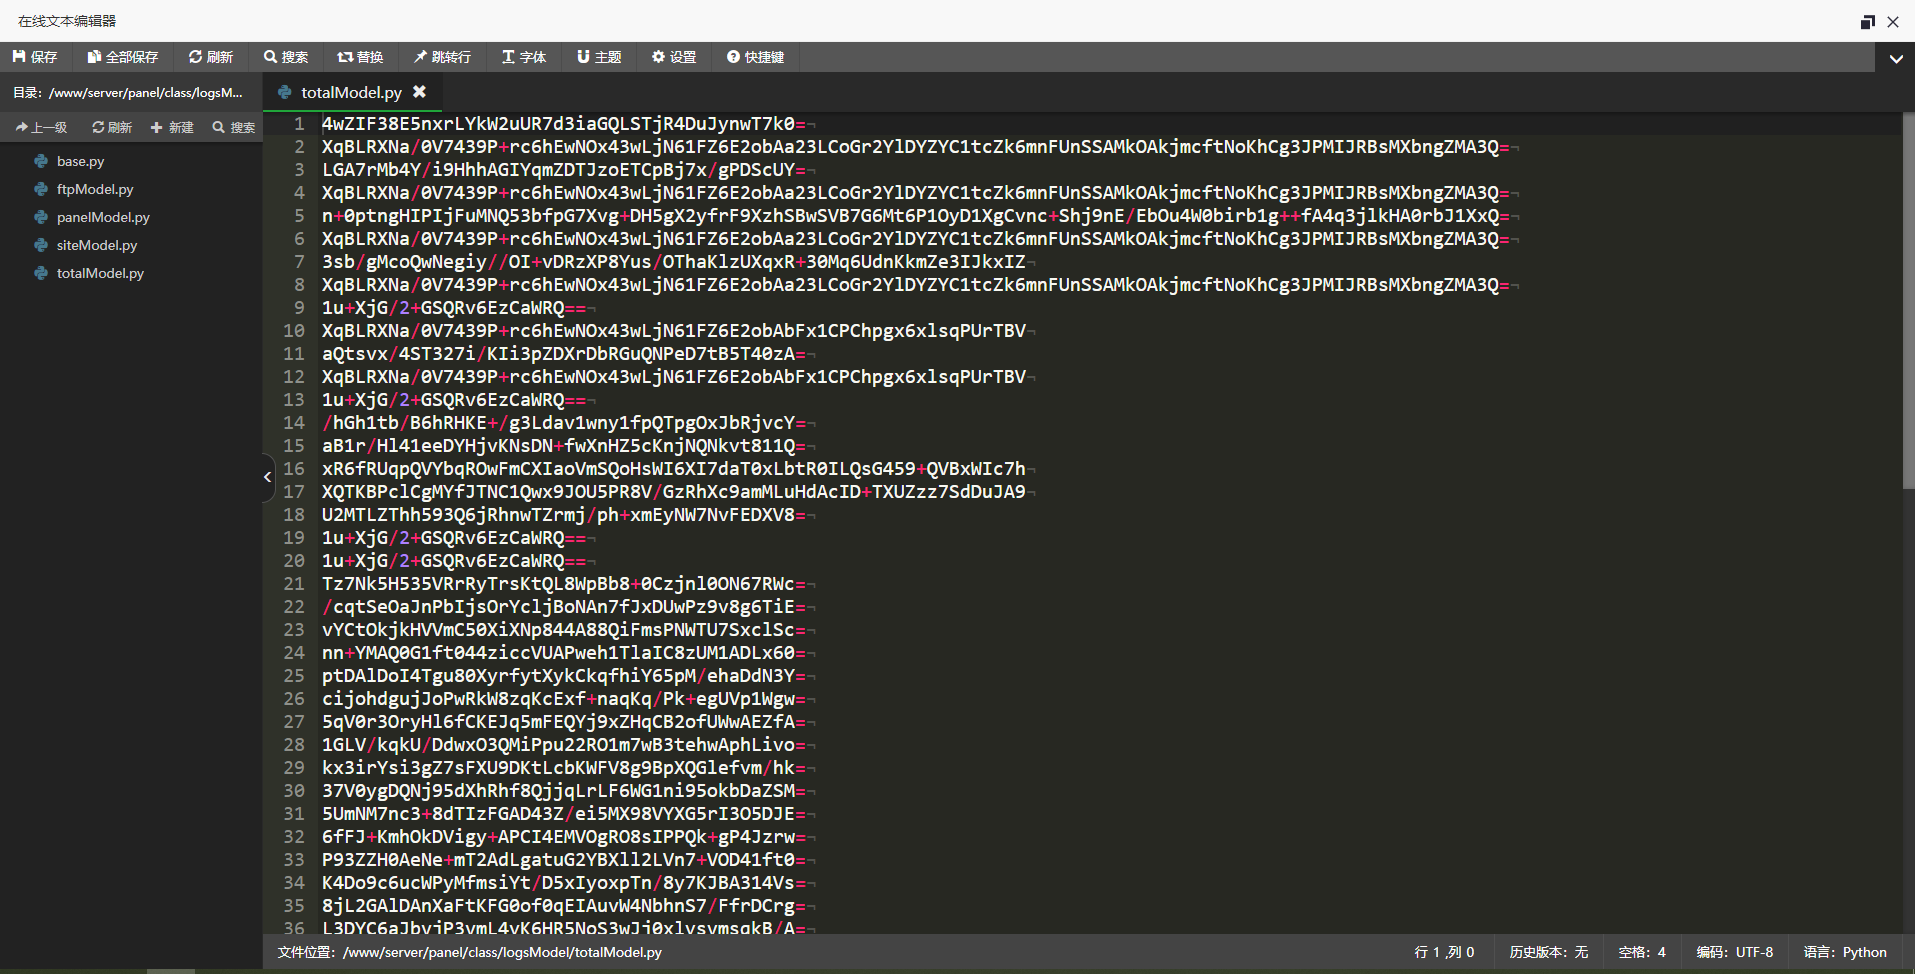Collapse the file sidebar with the arrow handle

[x=267, y=477]
